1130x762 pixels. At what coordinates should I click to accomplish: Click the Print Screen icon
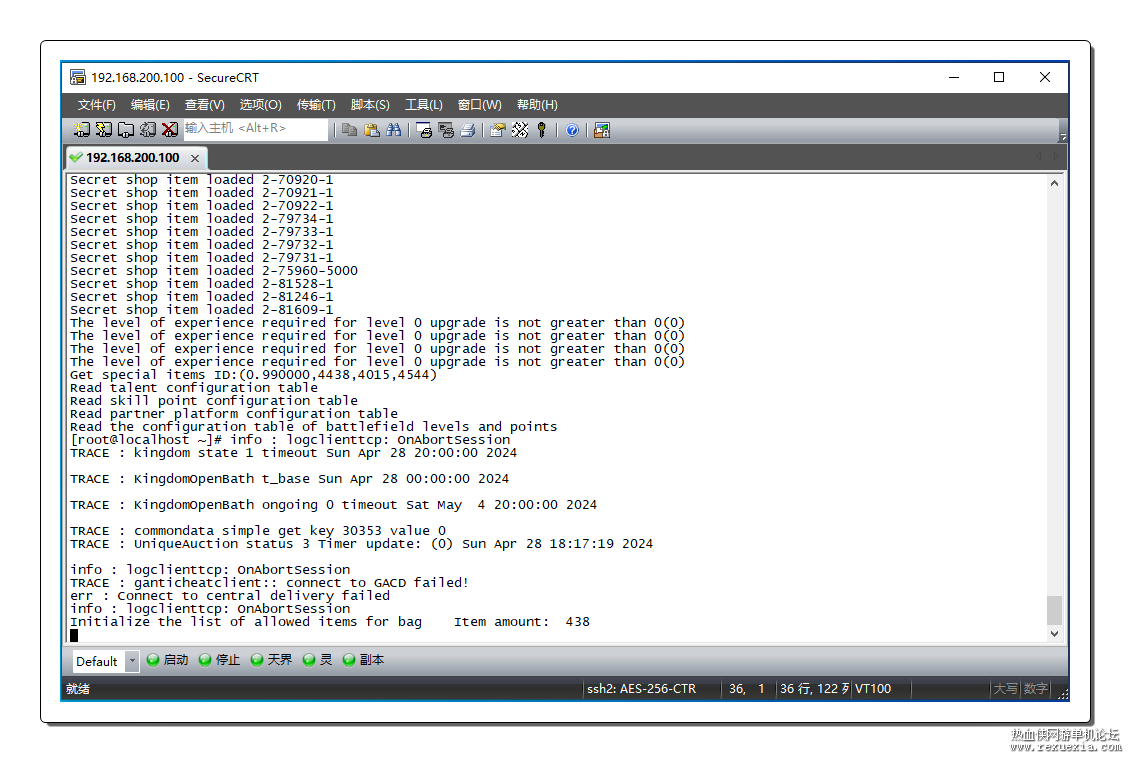click(424, 130)
